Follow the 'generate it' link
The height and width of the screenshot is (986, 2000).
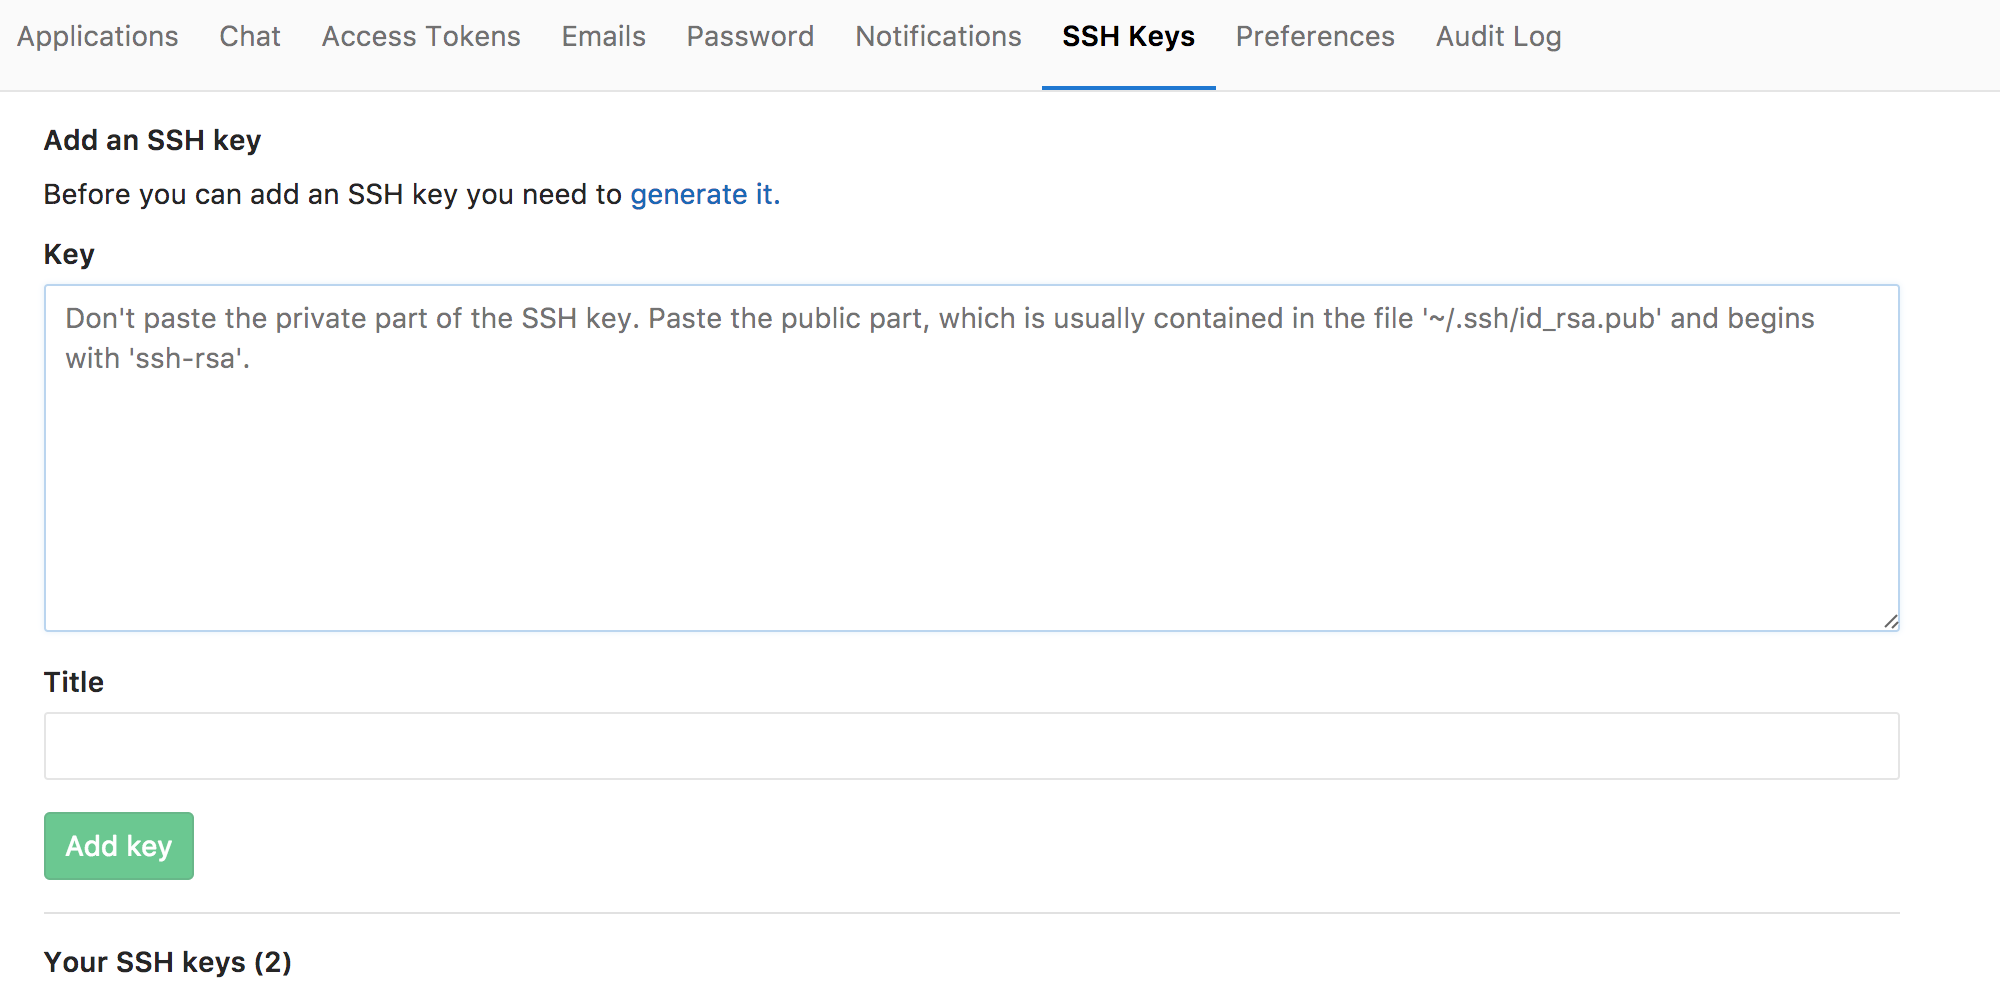pyautogui.click(x=704, y=194)
